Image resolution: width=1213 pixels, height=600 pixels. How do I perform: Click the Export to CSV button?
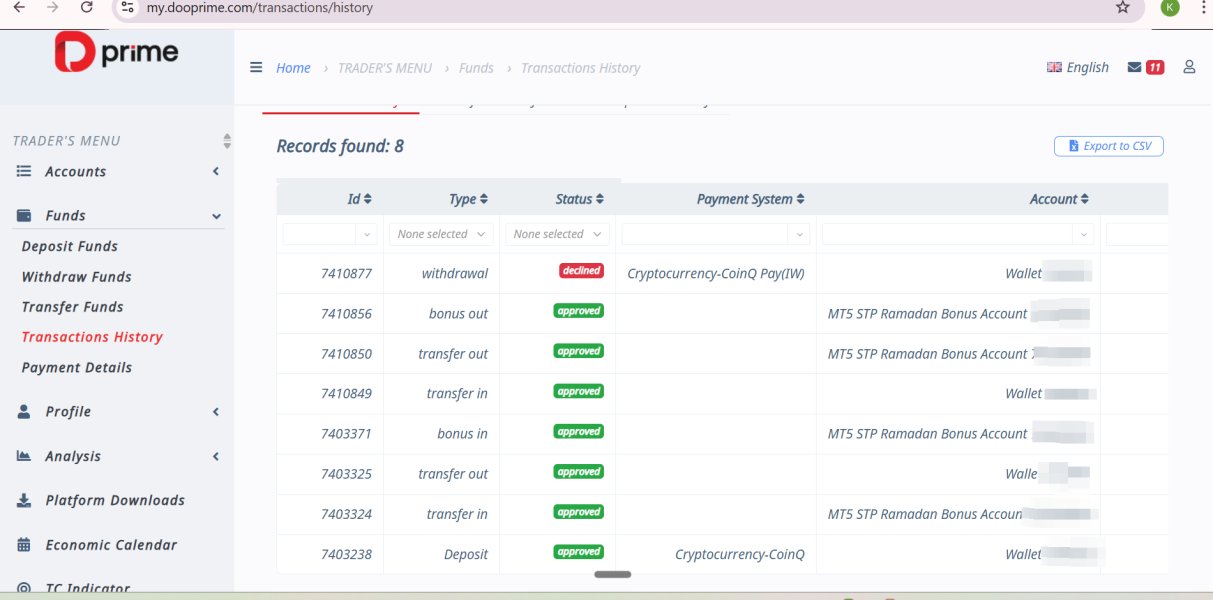[x=1108, y=146]
